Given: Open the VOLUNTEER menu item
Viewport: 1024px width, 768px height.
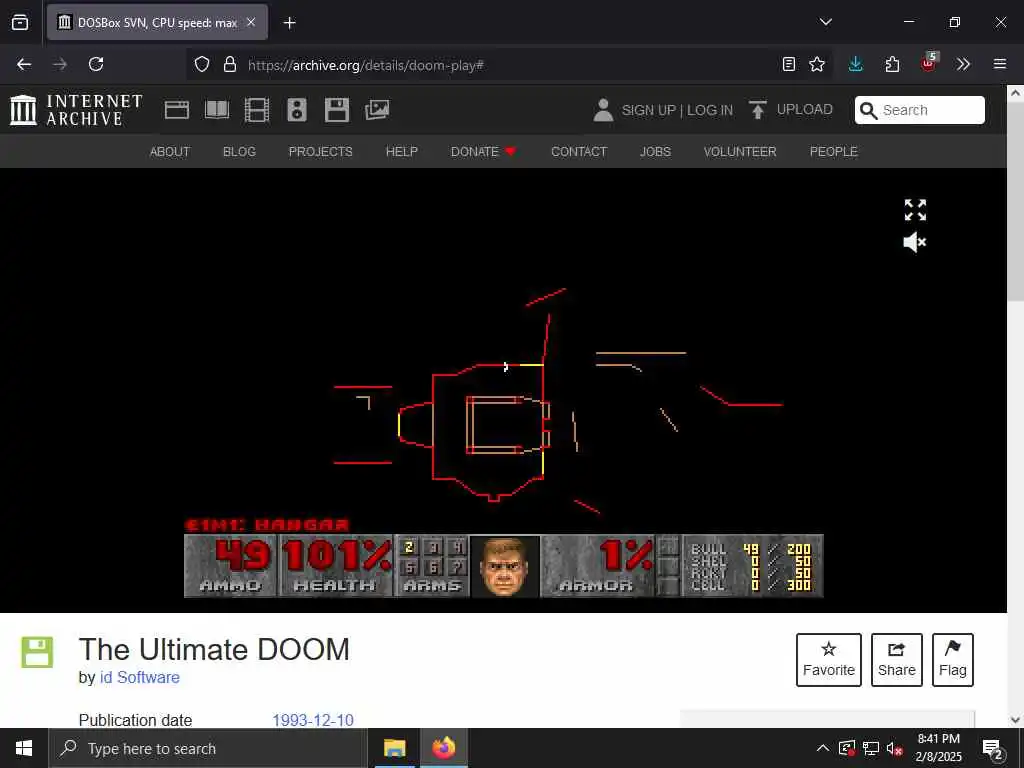Looking at the screenshot, I should click(x=740, y=152).
